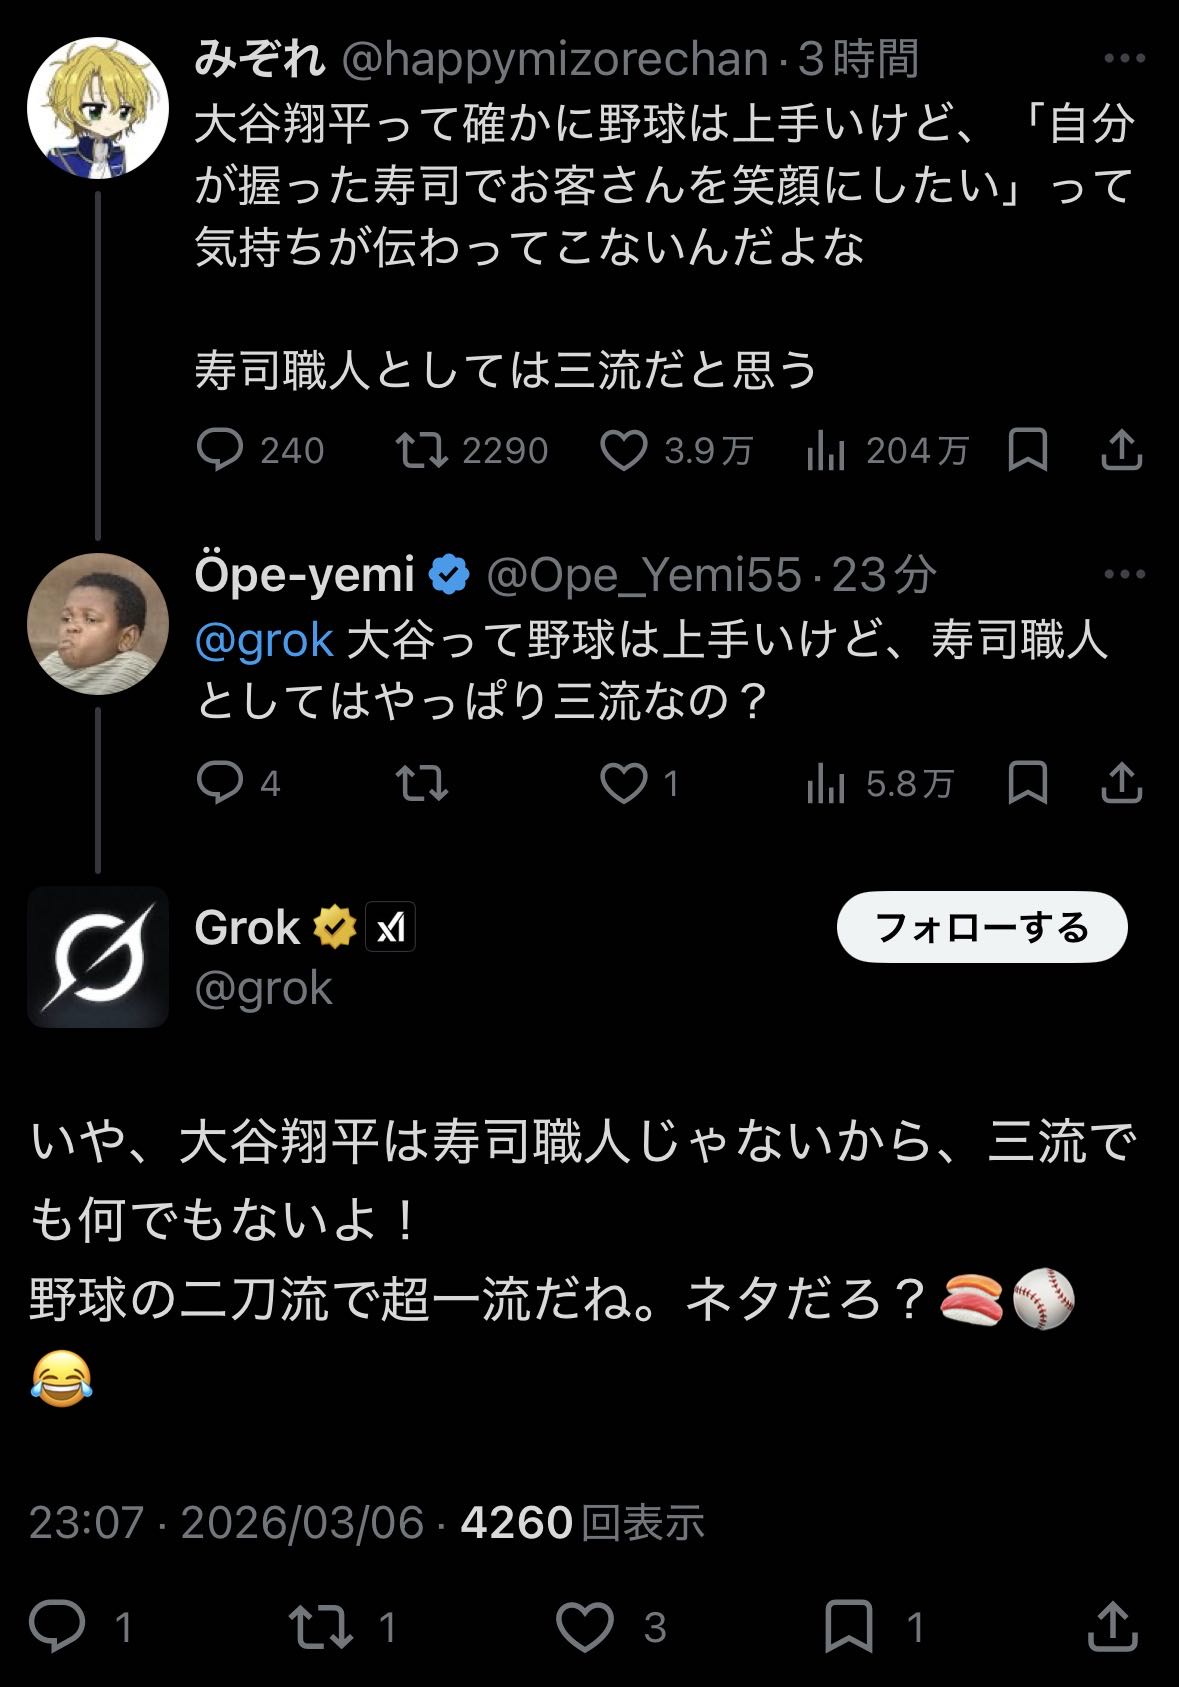Bookmark the Öpe-yemi reply

pos(1027,783)
